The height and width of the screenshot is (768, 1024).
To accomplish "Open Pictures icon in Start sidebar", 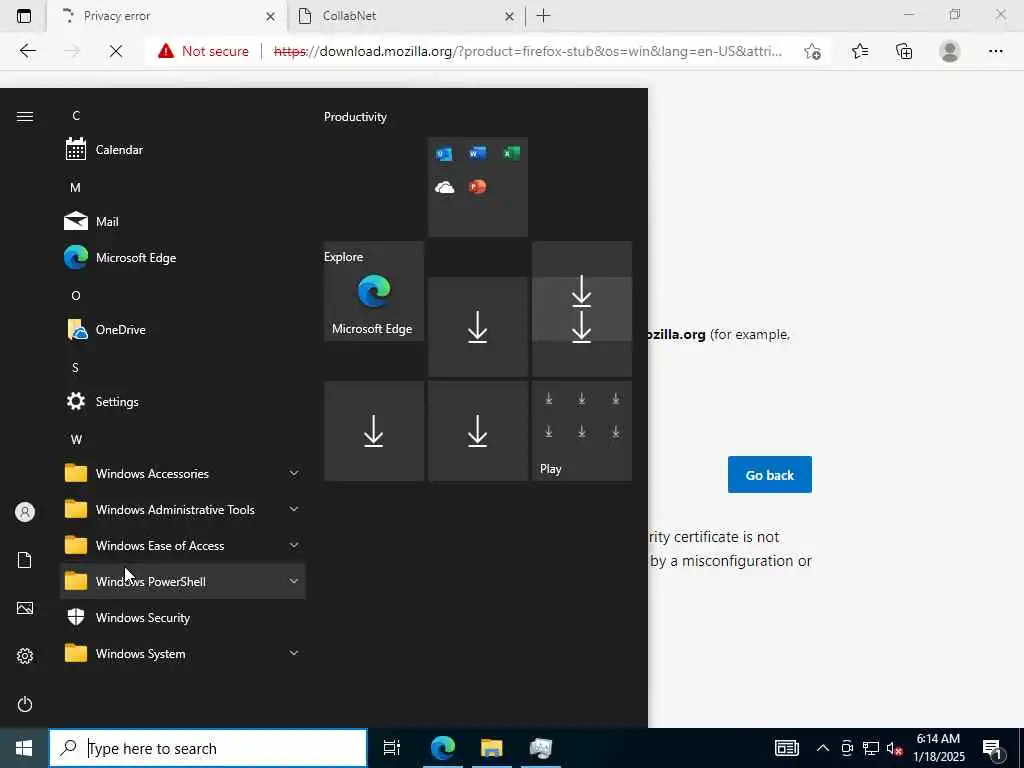I will tap(25, 608).
